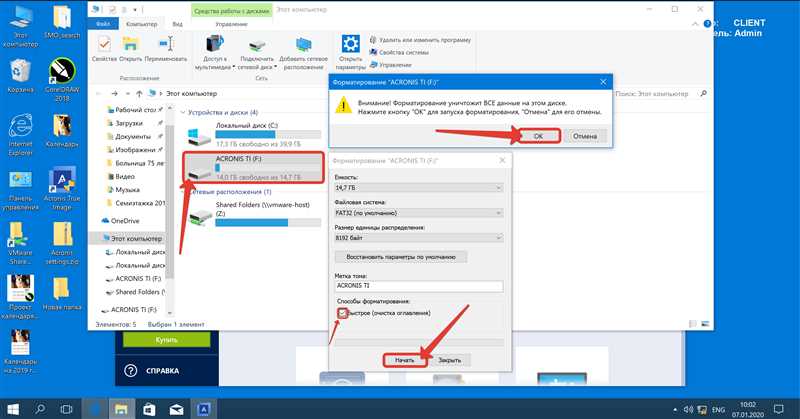This screenshot has width=800, height=419.
Task: Click Отмена in the warning dialog
Action: tap(585, 136)
